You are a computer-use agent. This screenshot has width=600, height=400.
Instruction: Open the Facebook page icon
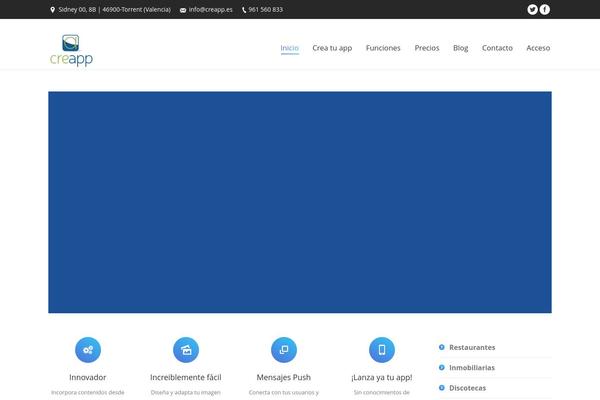(x=545, y=10)
